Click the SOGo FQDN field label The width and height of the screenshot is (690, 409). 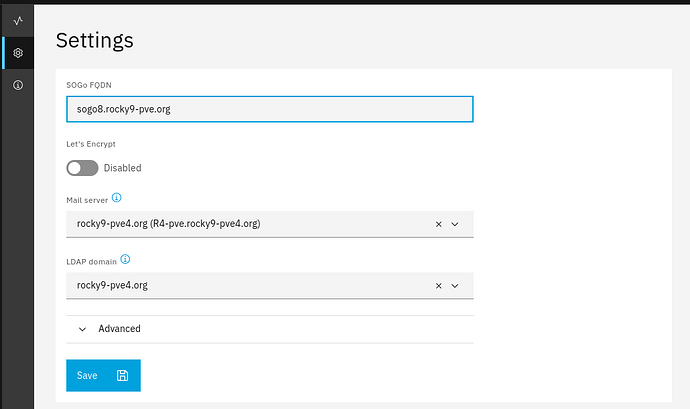[88, 84]
